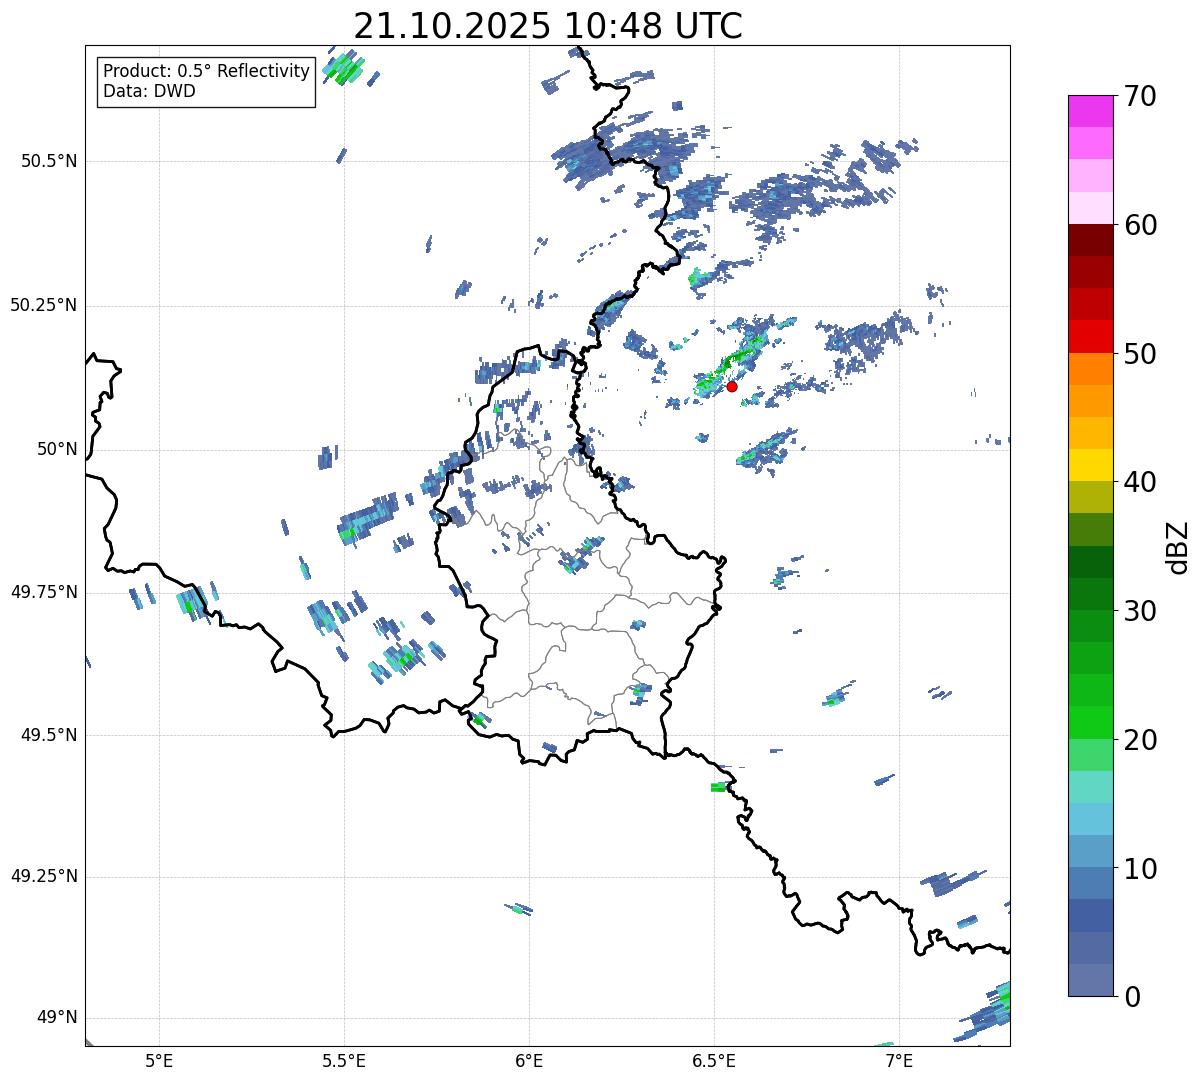Click the 50.5°N latitude label

pyautogui.click(x=49, y=161)
